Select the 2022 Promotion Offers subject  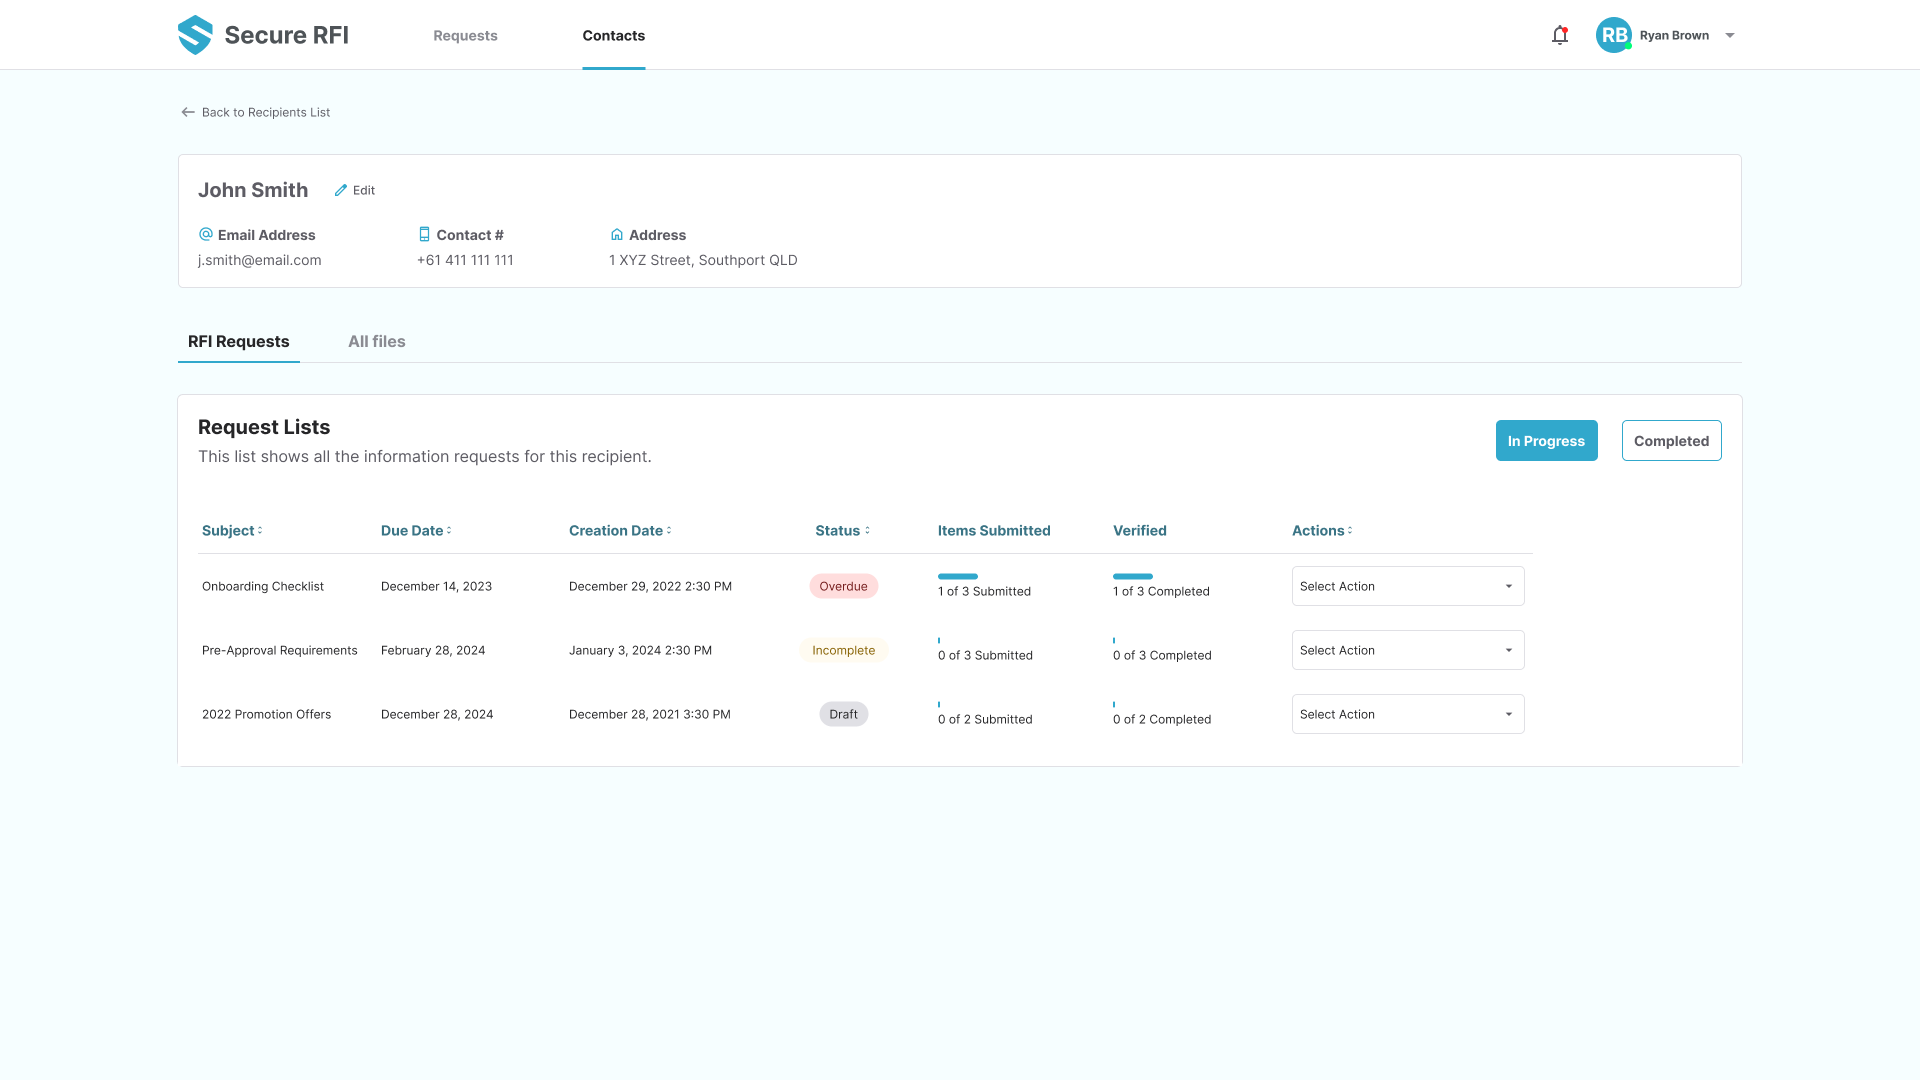coord(266,714)
